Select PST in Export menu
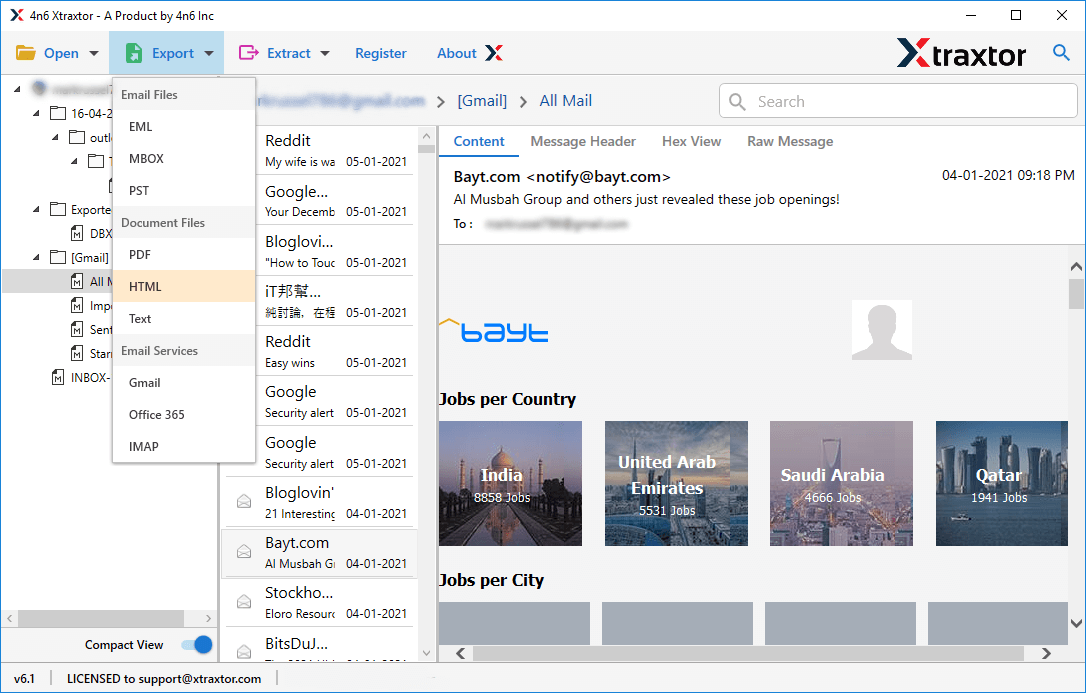1086x693 pixels. (184, 190)
